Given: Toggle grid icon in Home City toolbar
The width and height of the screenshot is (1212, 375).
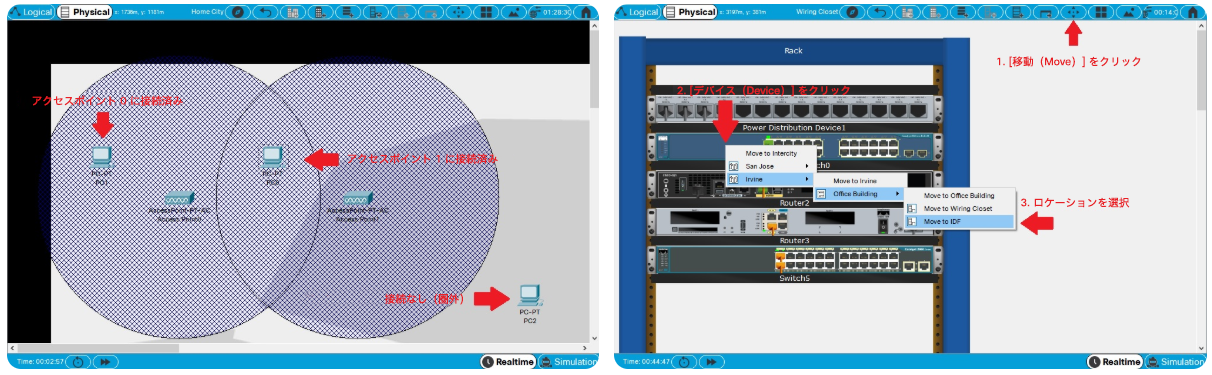Looking at the screenshot, I should coord(486,12).
